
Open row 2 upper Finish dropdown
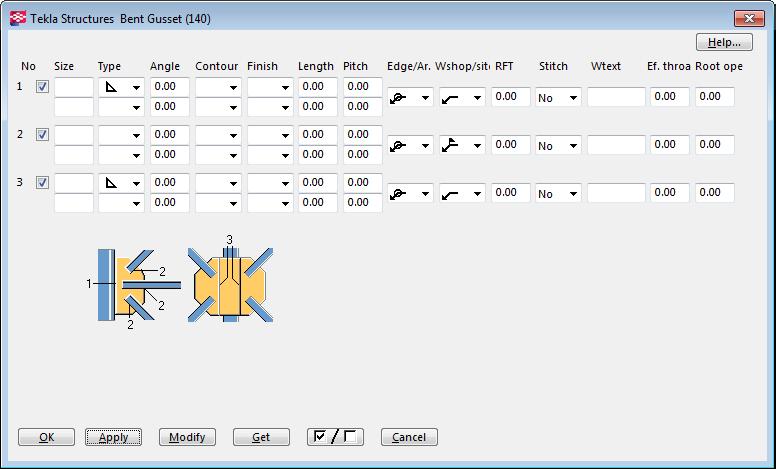(270, 135)
